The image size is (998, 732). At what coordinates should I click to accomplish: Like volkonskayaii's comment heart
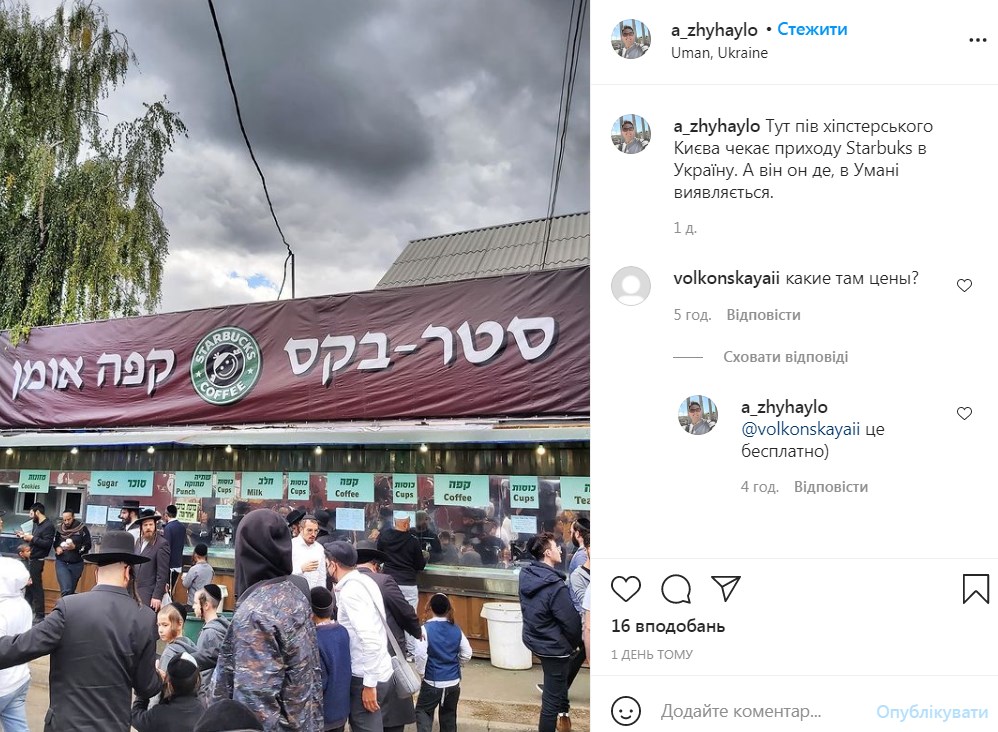pyautogui.click(x=964, y=285)
